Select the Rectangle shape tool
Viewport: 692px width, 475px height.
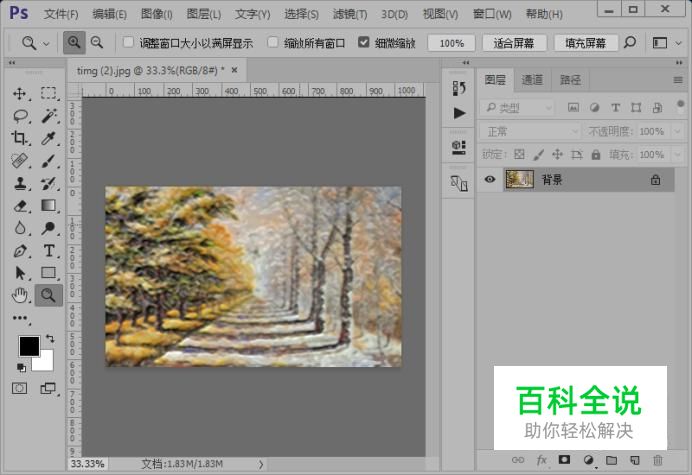tap(49, 272)
